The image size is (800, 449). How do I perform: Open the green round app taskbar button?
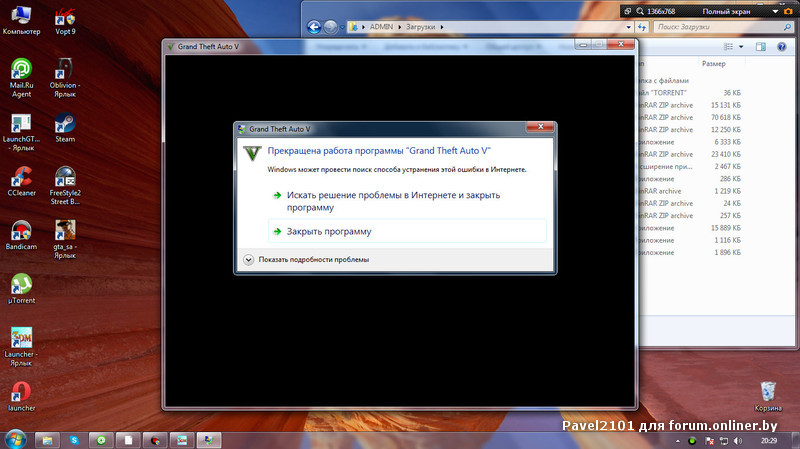101,440
